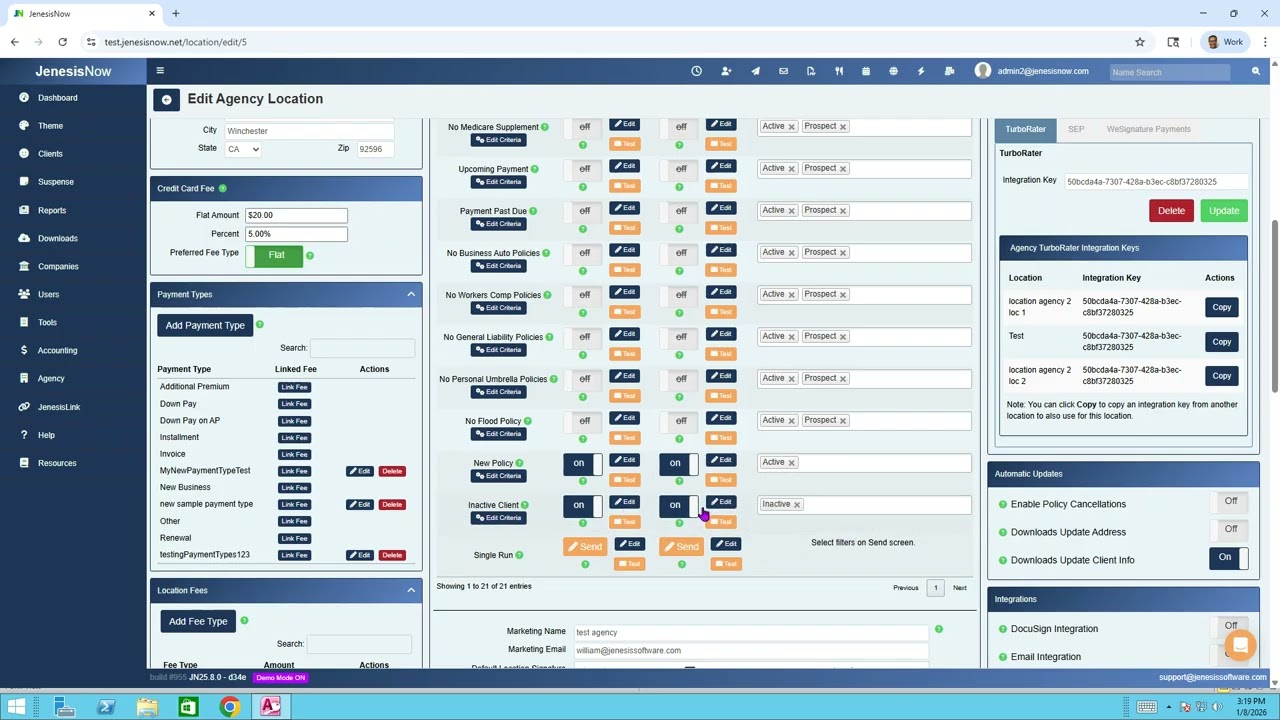Viewport: 1280px width, 720px height.
Task: Turn off Downloads Update Client Info
Action: (x=1229, y=558)
